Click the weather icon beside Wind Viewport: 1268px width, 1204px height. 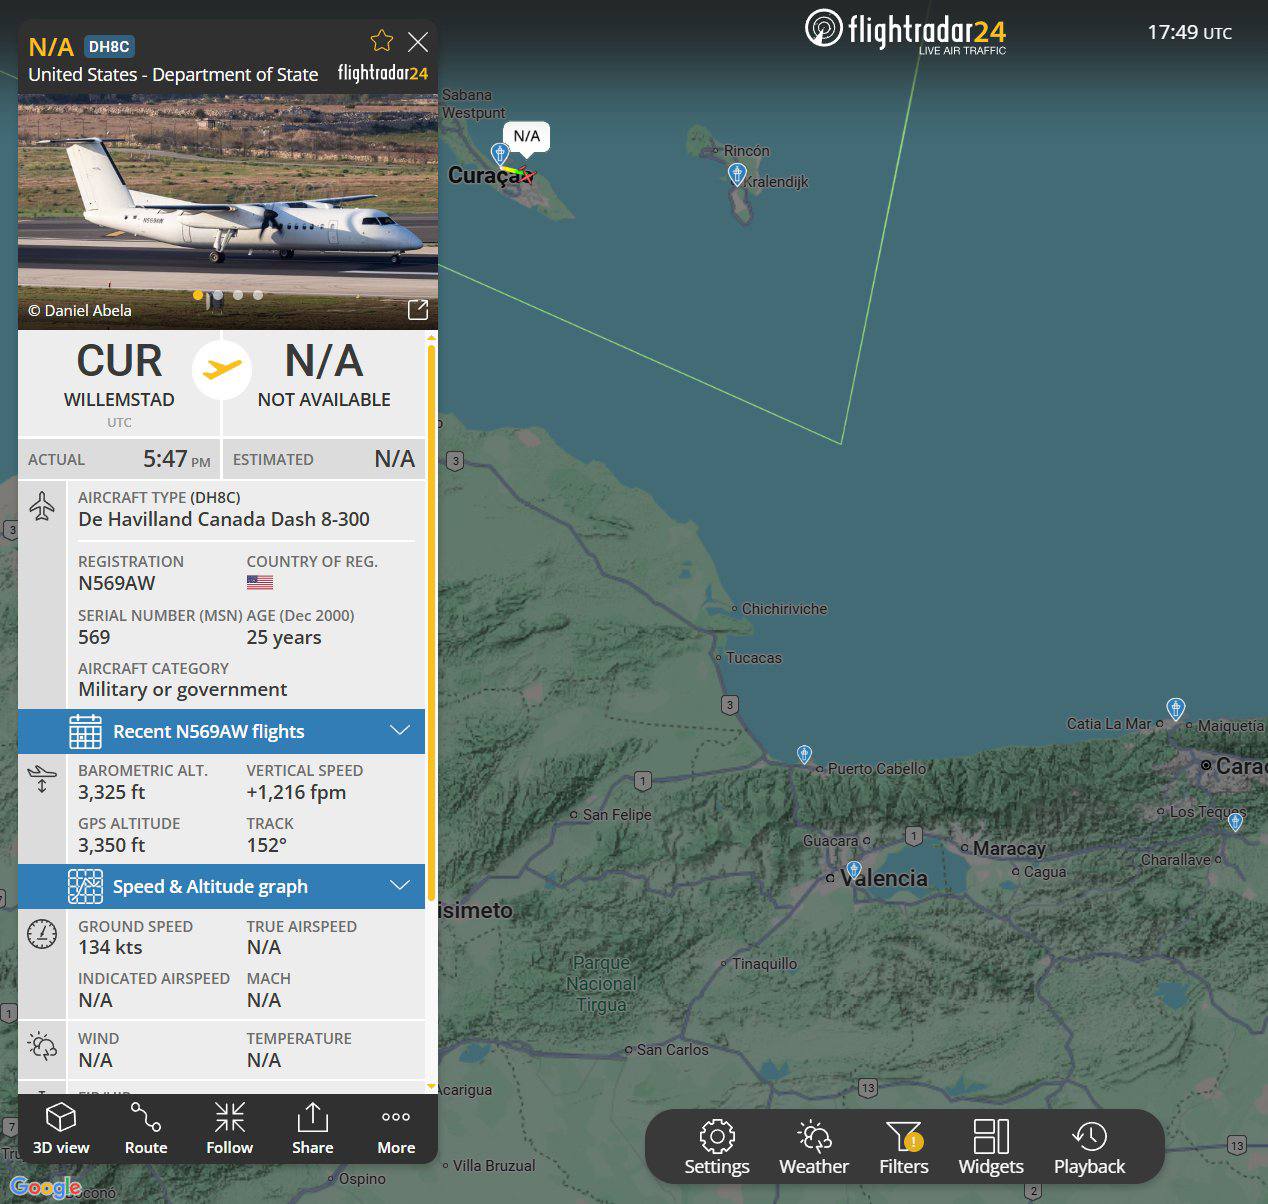[42, 1046]
